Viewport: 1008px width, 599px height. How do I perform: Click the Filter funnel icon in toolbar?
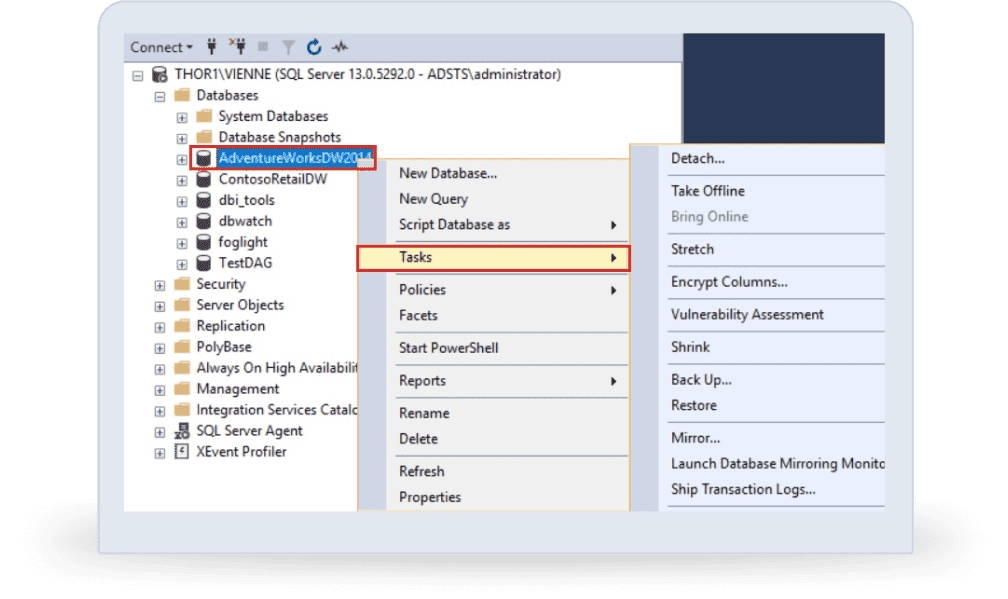point(288,47)
